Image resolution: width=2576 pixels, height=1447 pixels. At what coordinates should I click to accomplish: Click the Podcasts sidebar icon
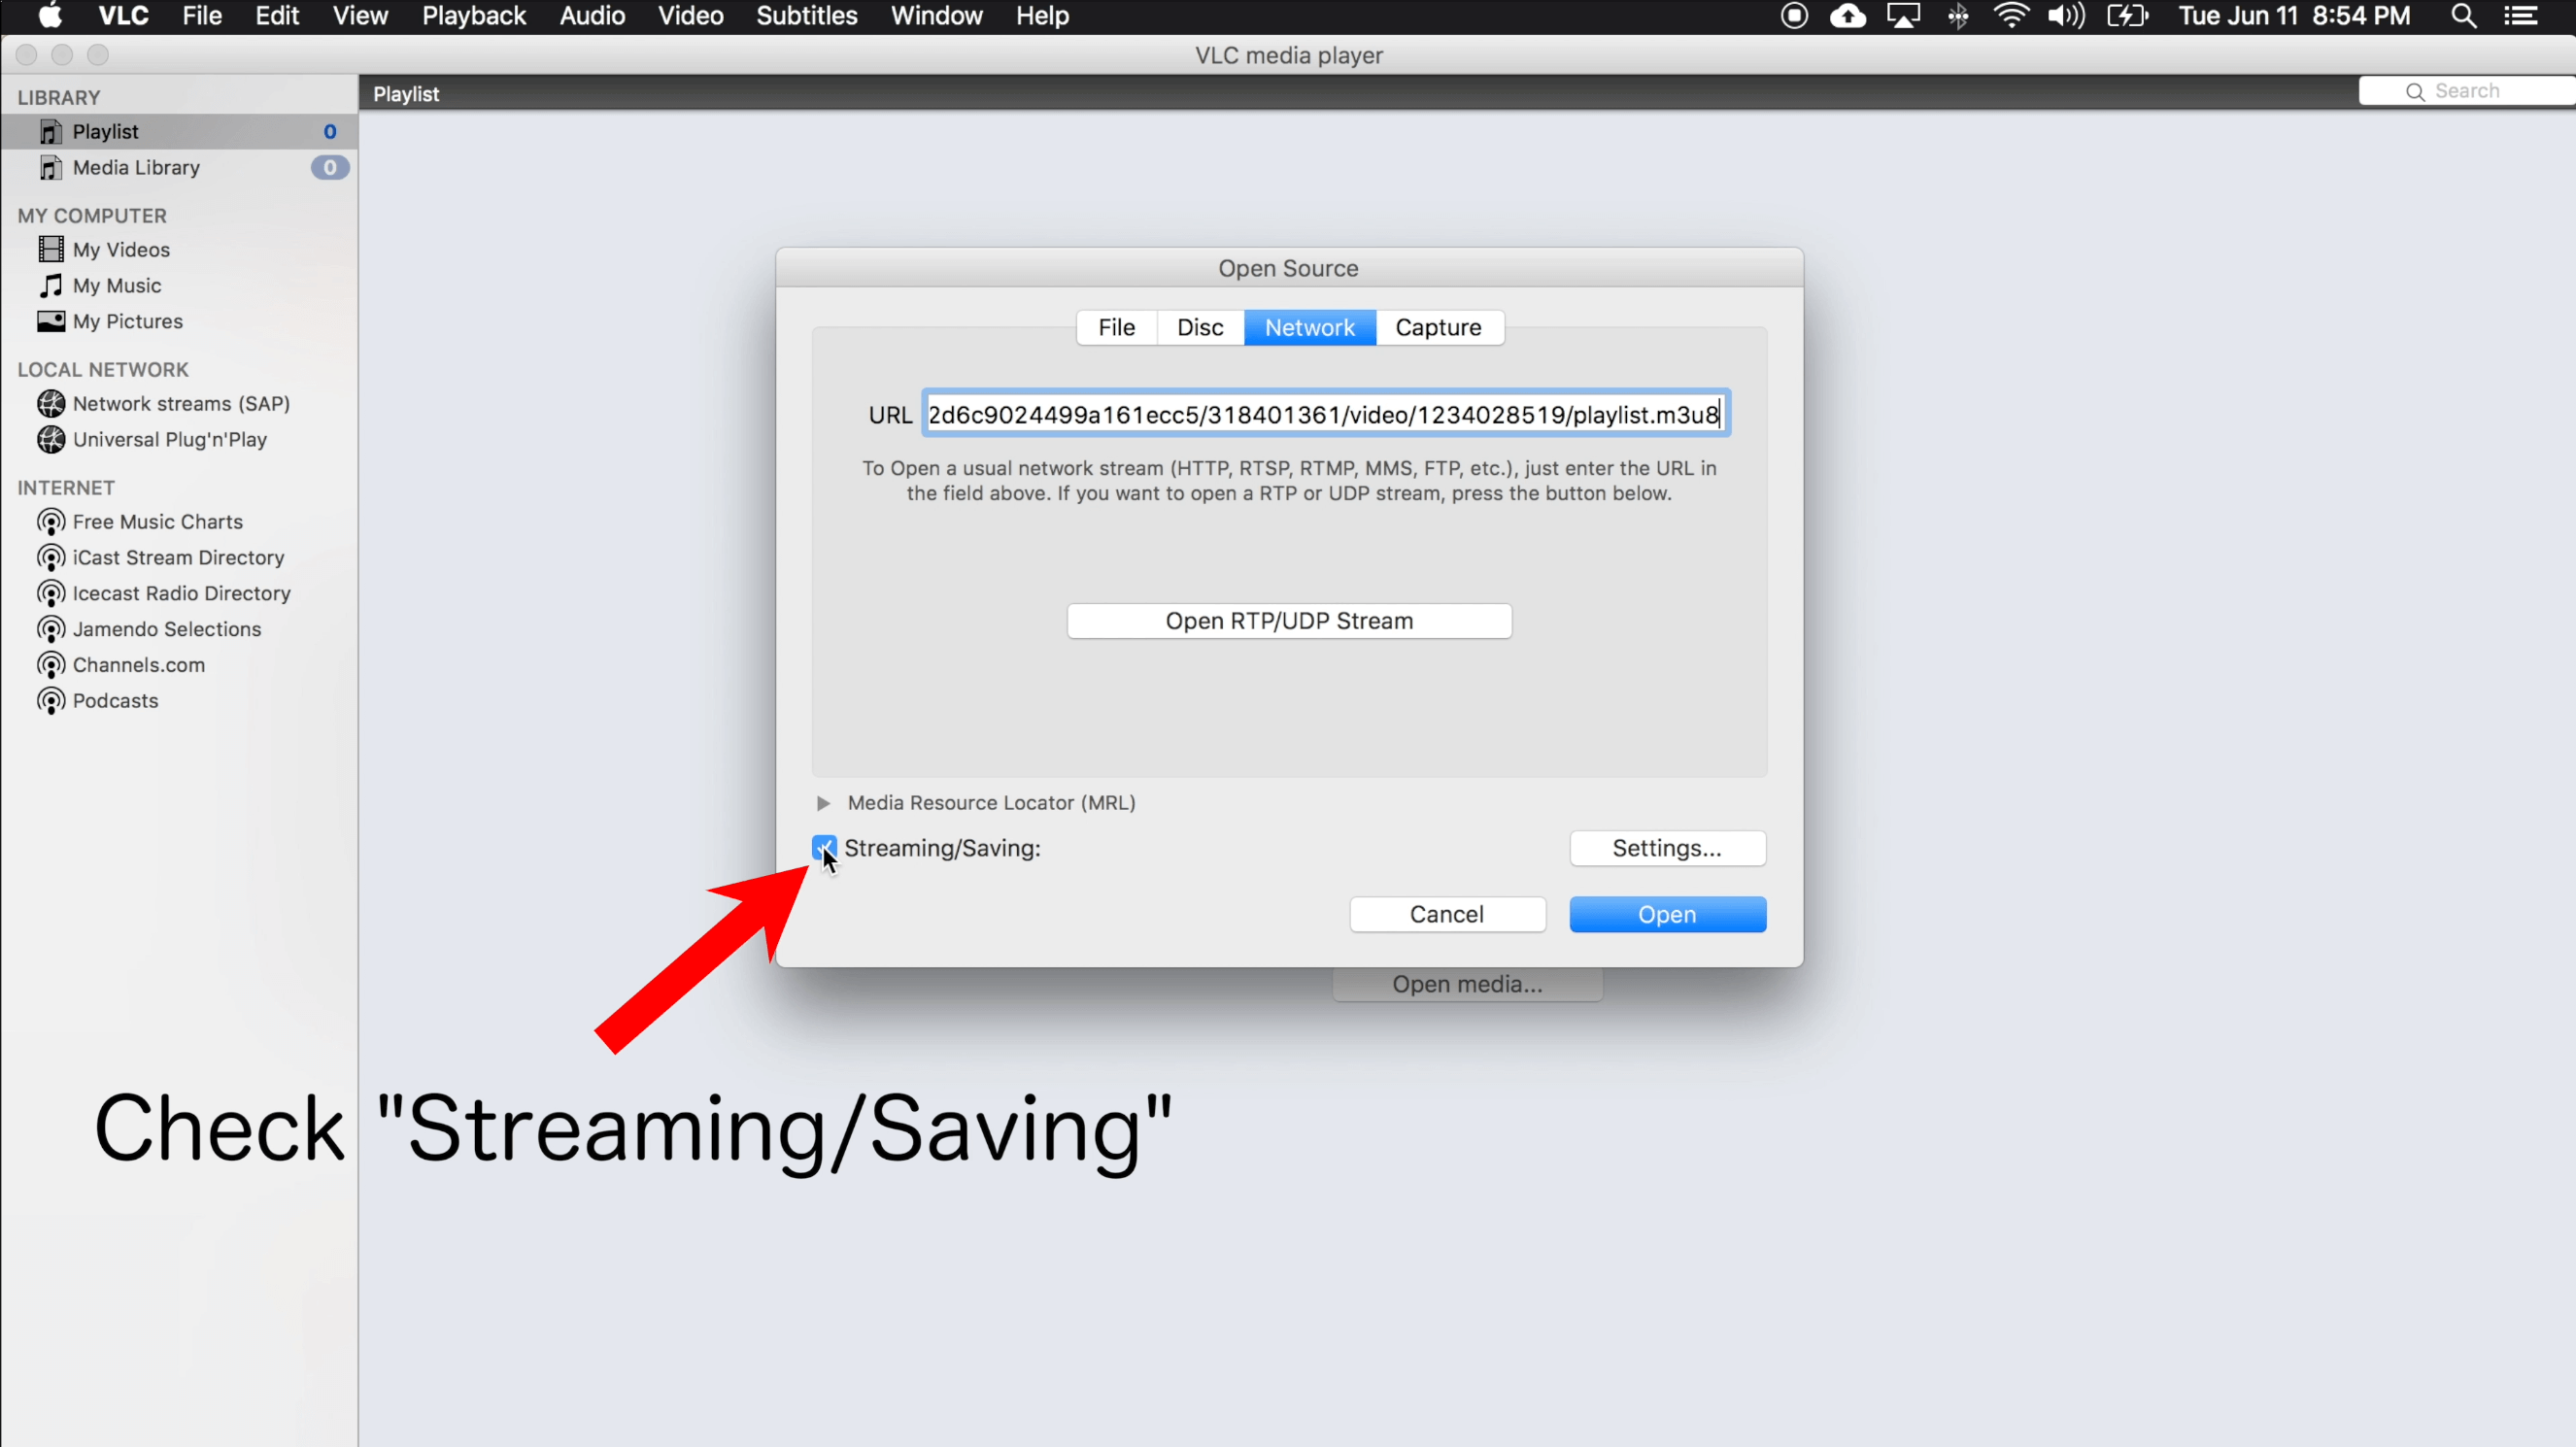[x=51, y=700]
